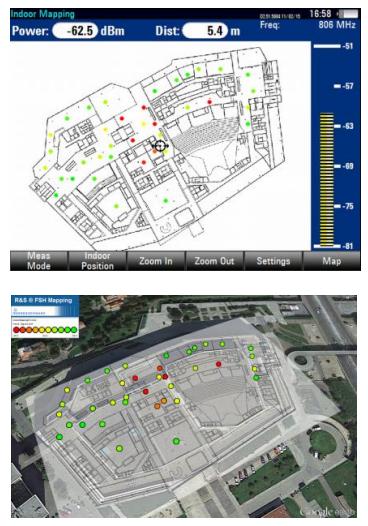
Task: Click the Zoom In softkey
Action: click(x=156, y=261)
